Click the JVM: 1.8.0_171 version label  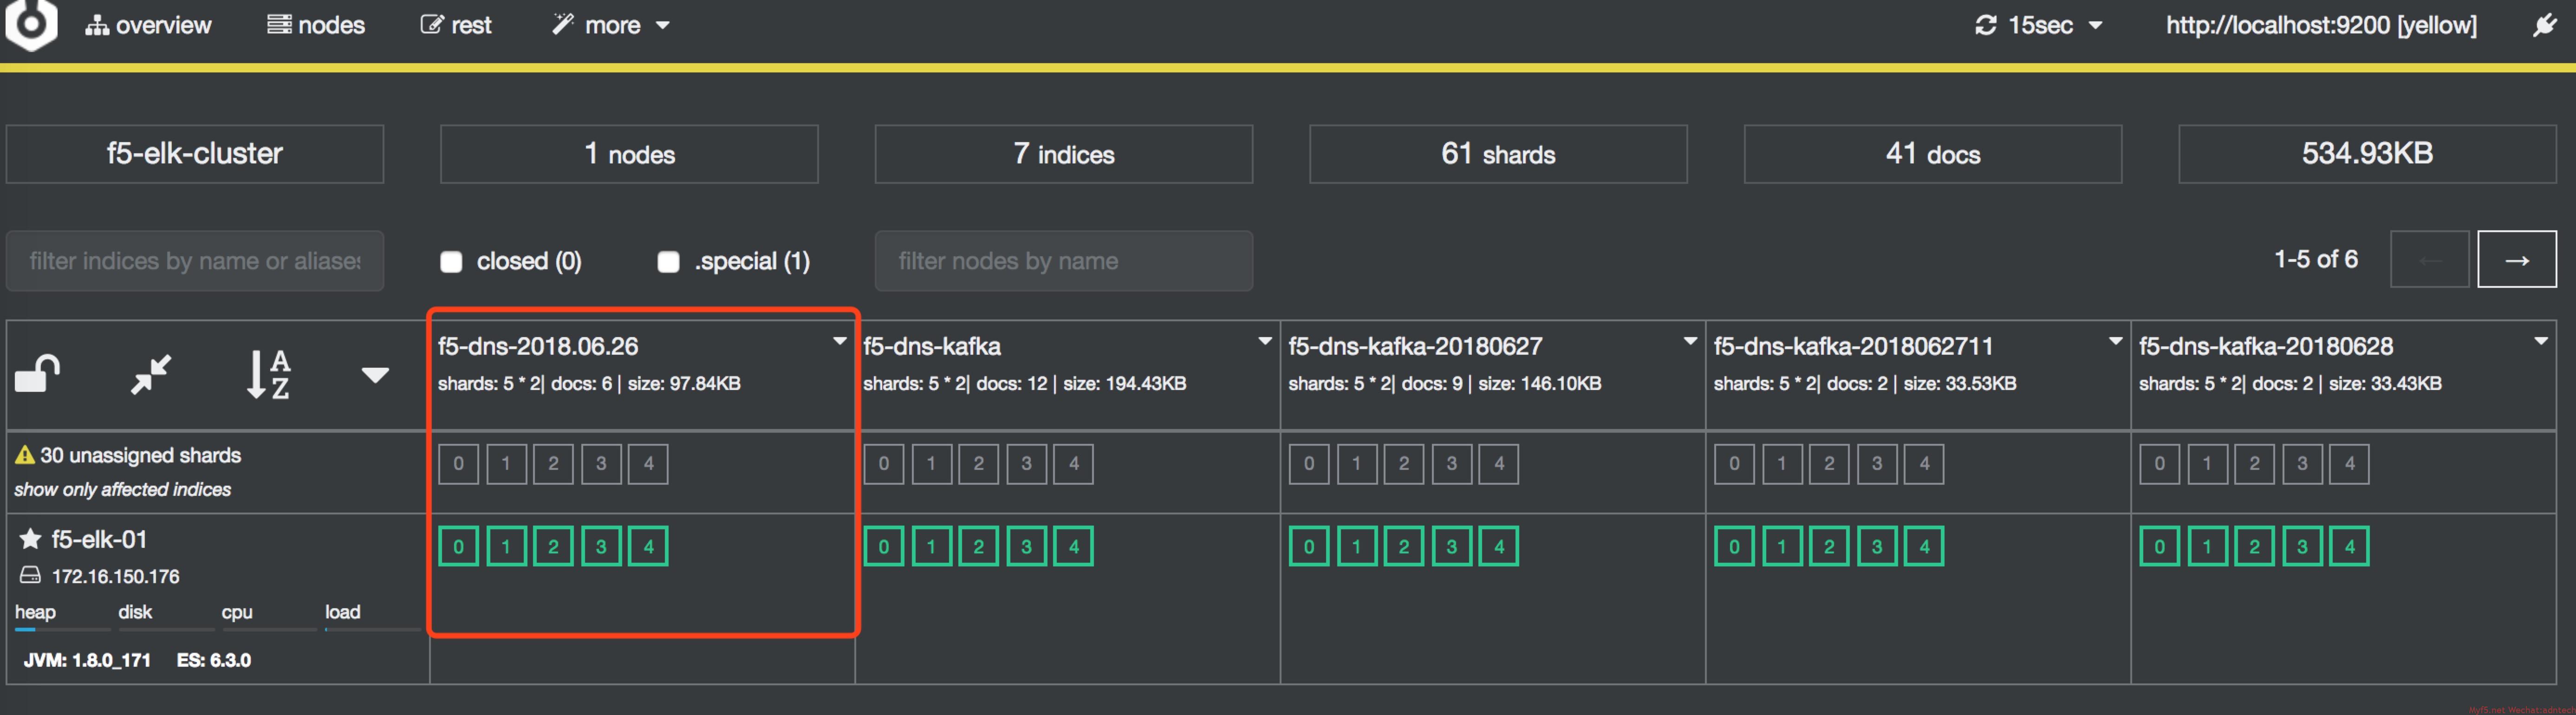click(87, 661)
